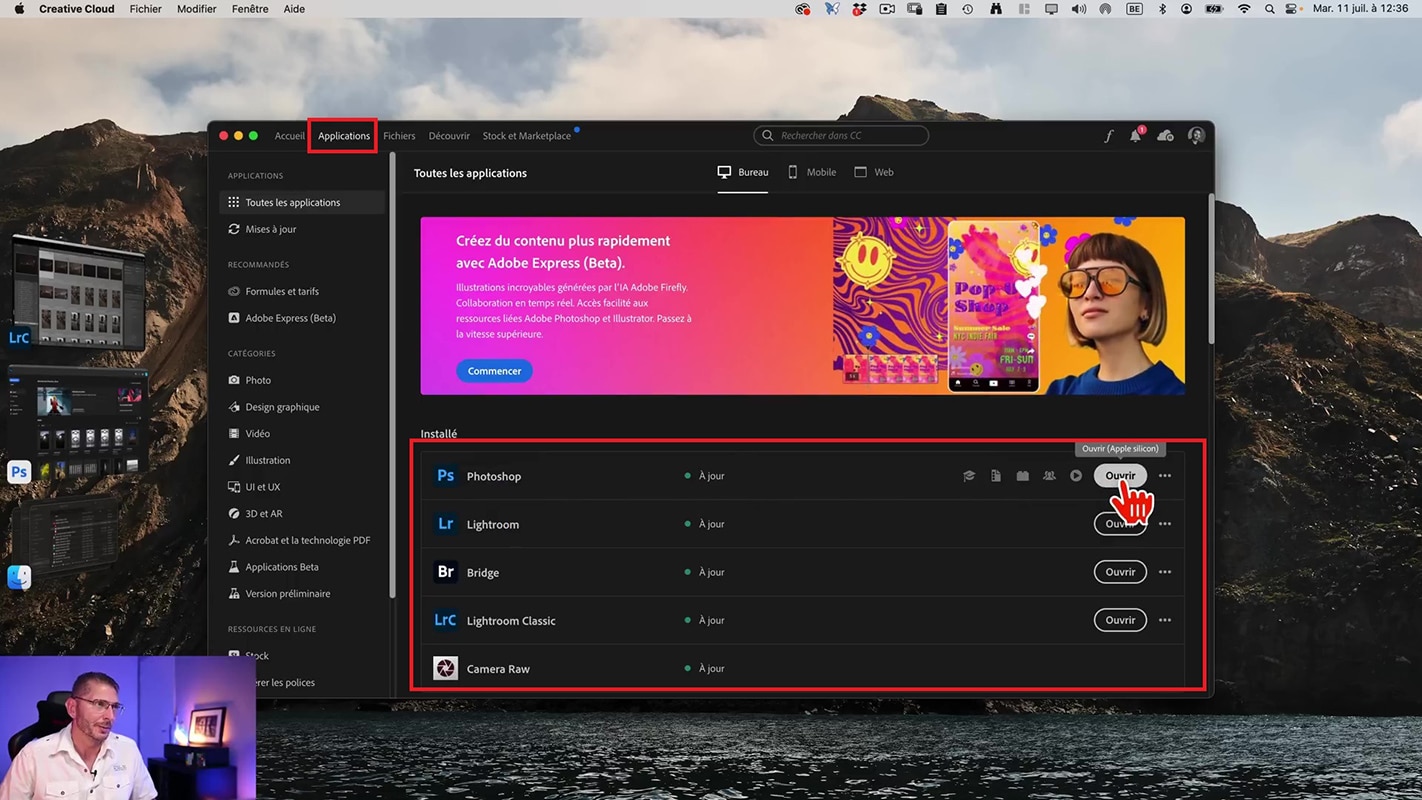
Task: Click the Lightroom Classic Stage Manager thumbnail
Action: pyautogui.click(x=78, y=292)
